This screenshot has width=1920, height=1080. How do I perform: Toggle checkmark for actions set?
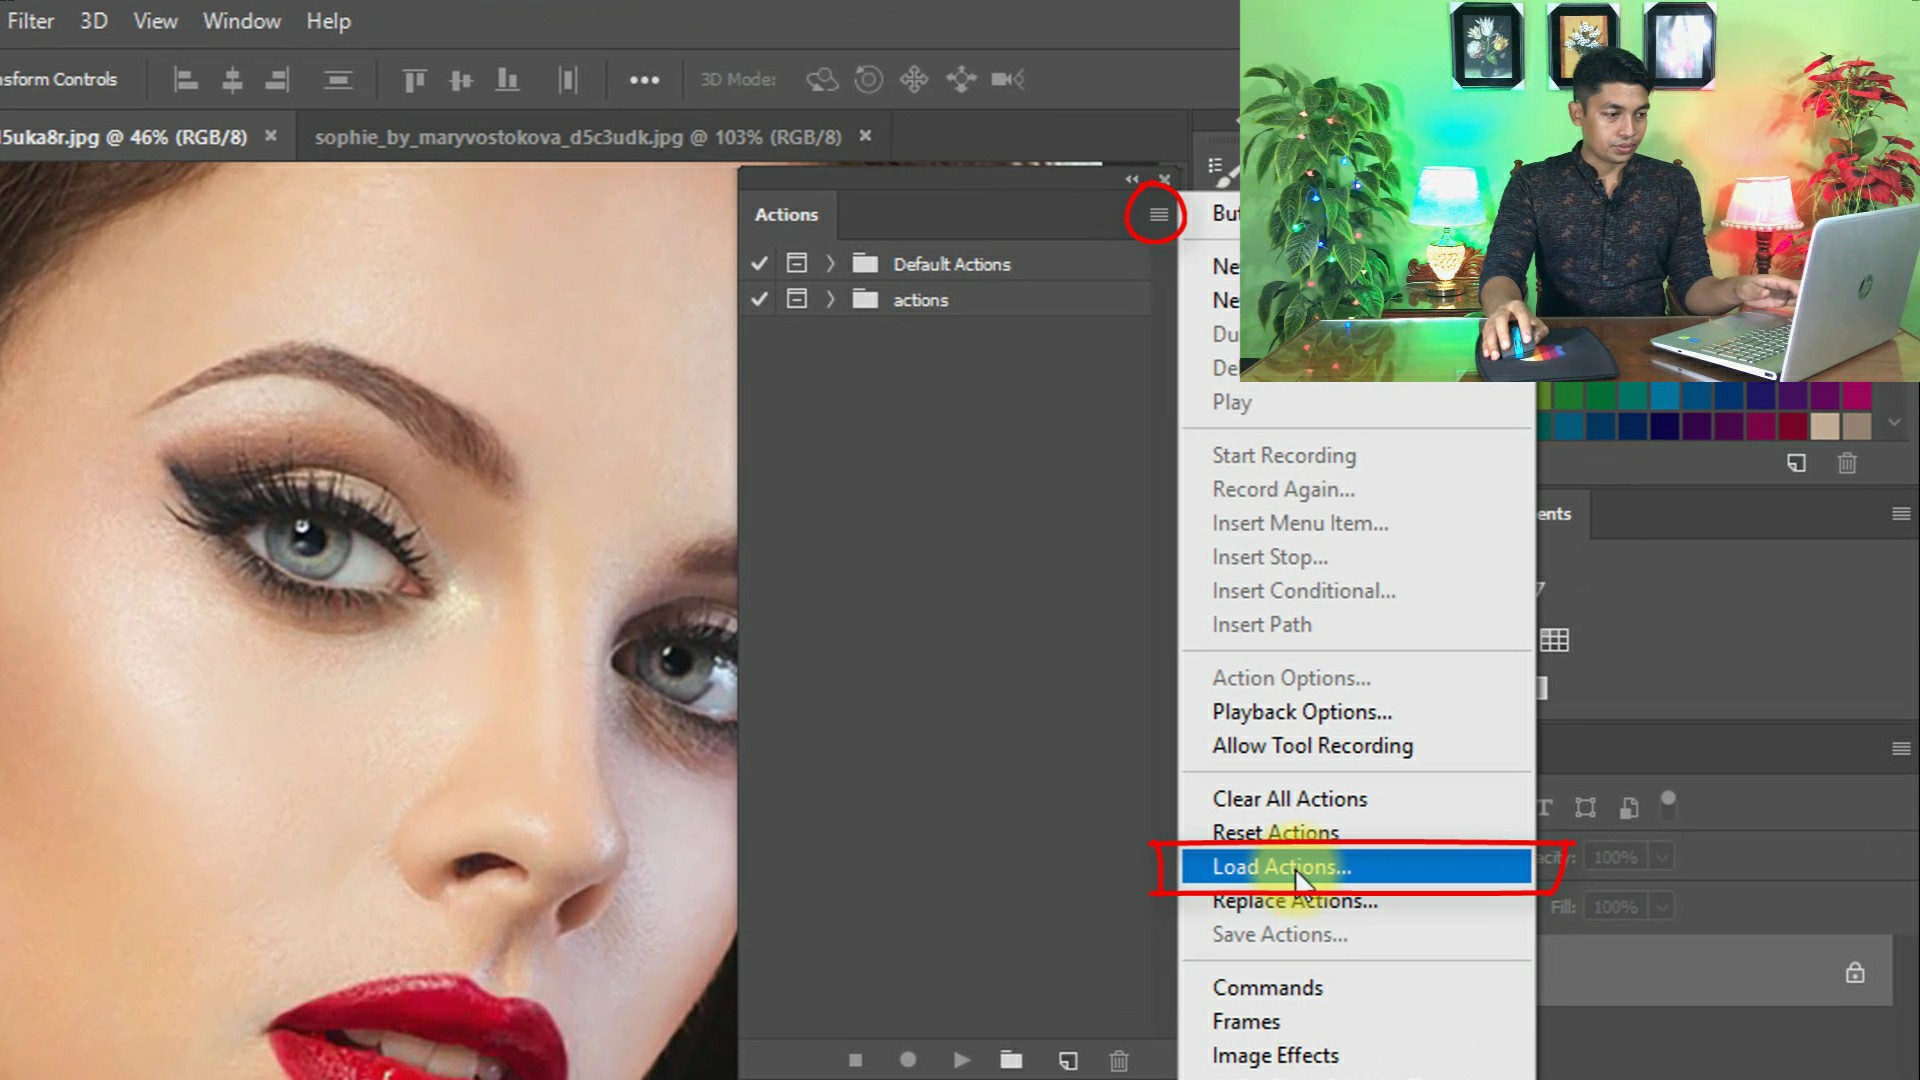[x=759, y=299]
